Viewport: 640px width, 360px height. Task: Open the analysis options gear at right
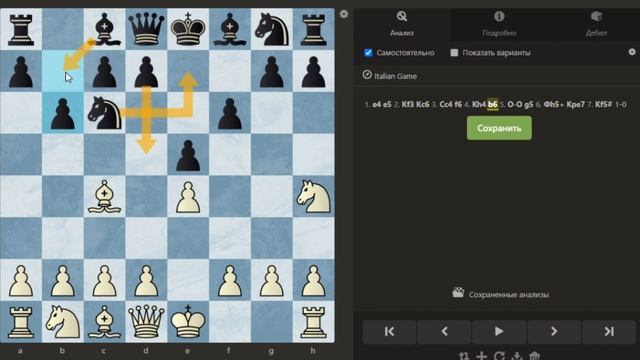[x=632, y=52]
